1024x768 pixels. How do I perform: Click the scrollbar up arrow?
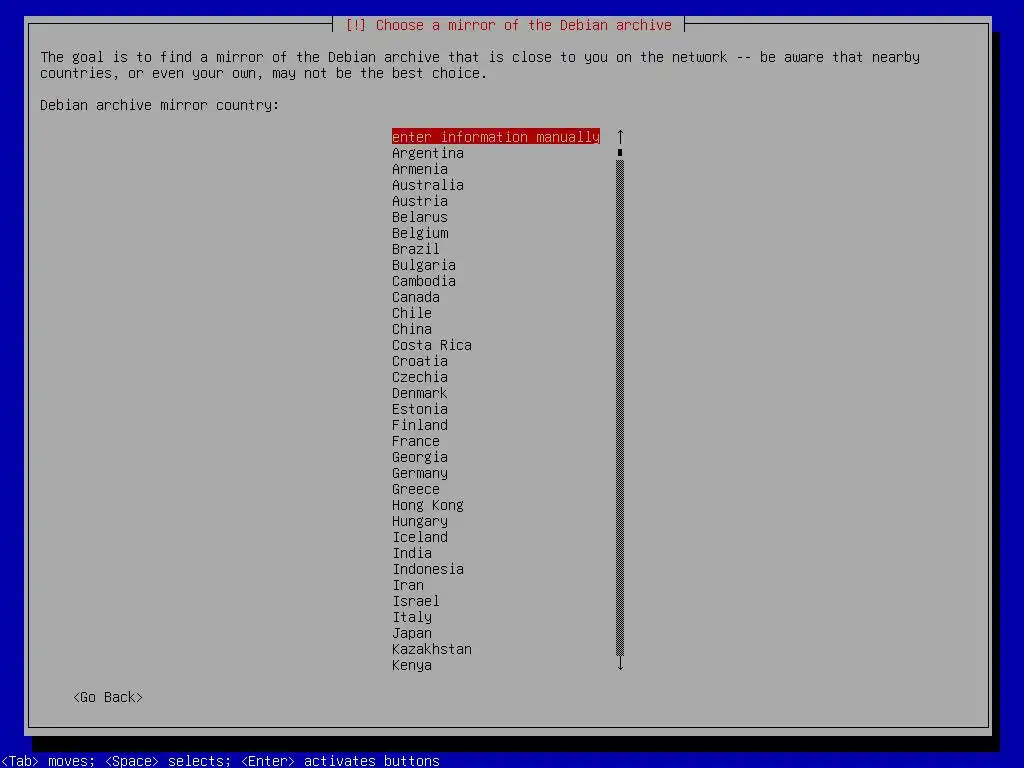[620, 136]
